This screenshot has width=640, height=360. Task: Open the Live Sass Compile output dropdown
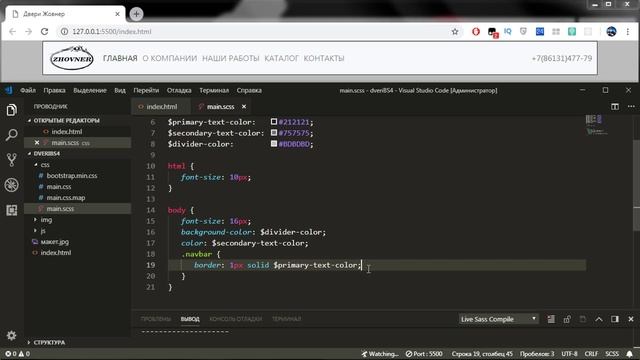point(498,319)
